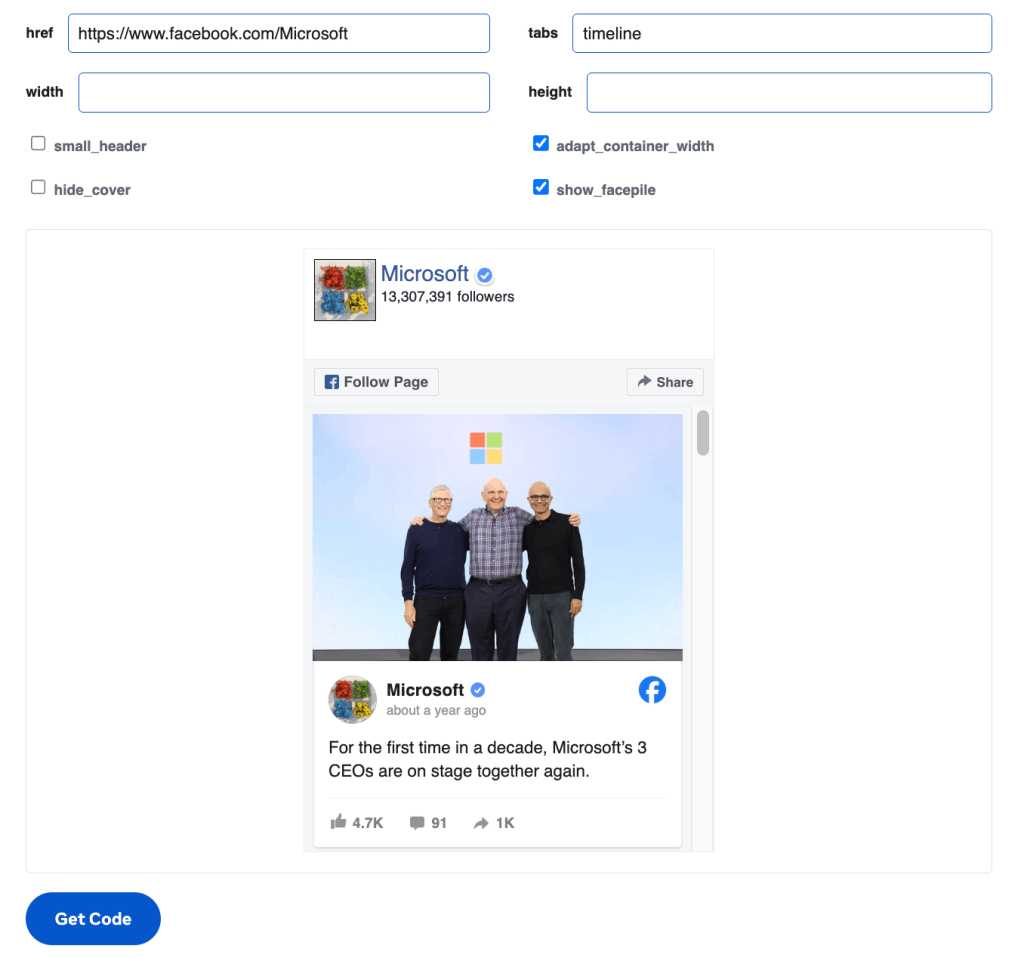Click the post text 'For the first time in a decade'
The width and height of the screenshot is (1024, 958).
(436, 747)
